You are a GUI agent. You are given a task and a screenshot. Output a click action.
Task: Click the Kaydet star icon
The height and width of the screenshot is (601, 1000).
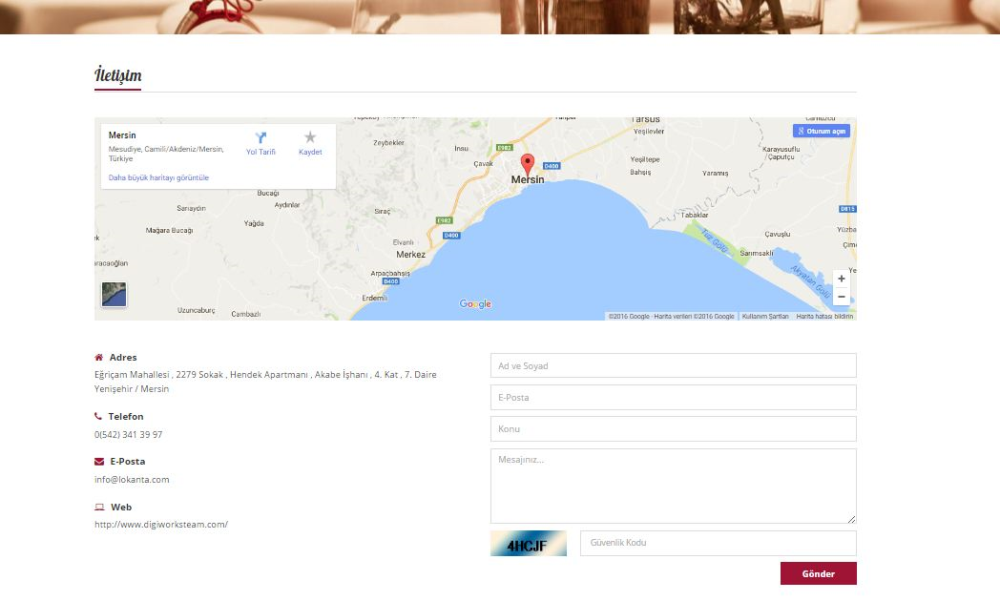pyautogui.click(x=310, y=137)
